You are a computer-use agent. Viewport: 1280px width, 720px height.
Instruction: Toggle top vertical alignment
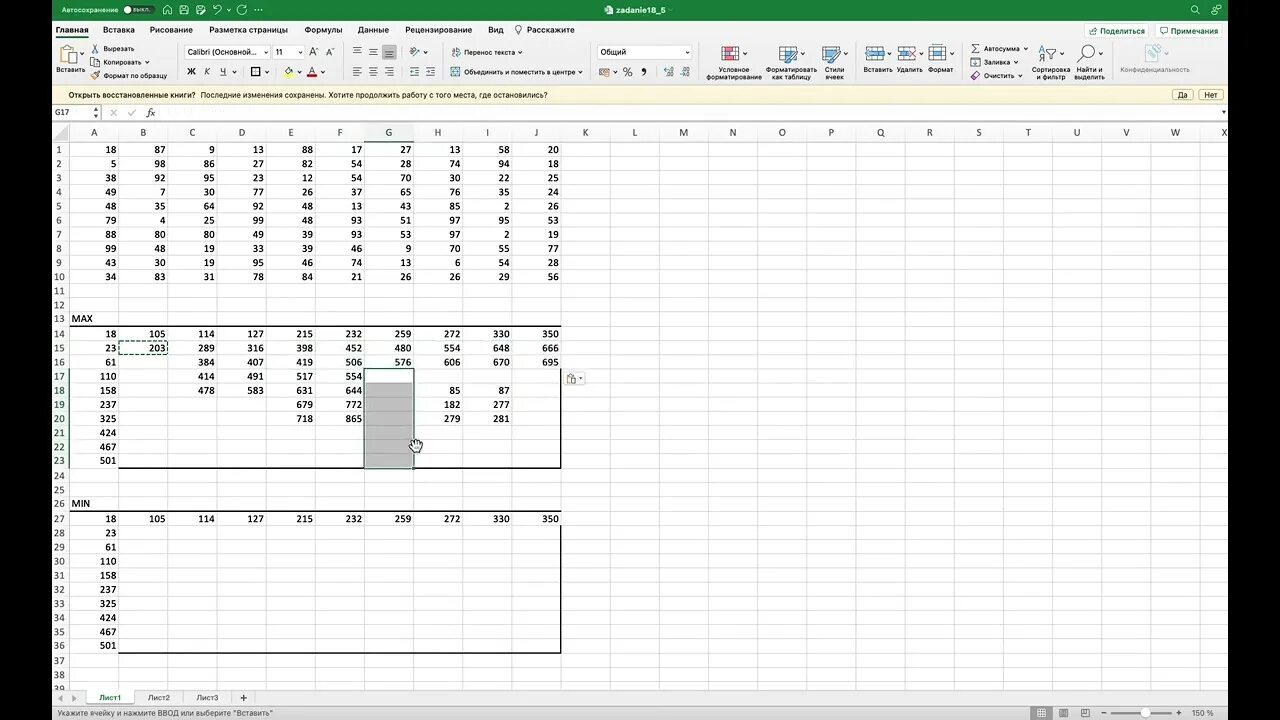point(357,52)
